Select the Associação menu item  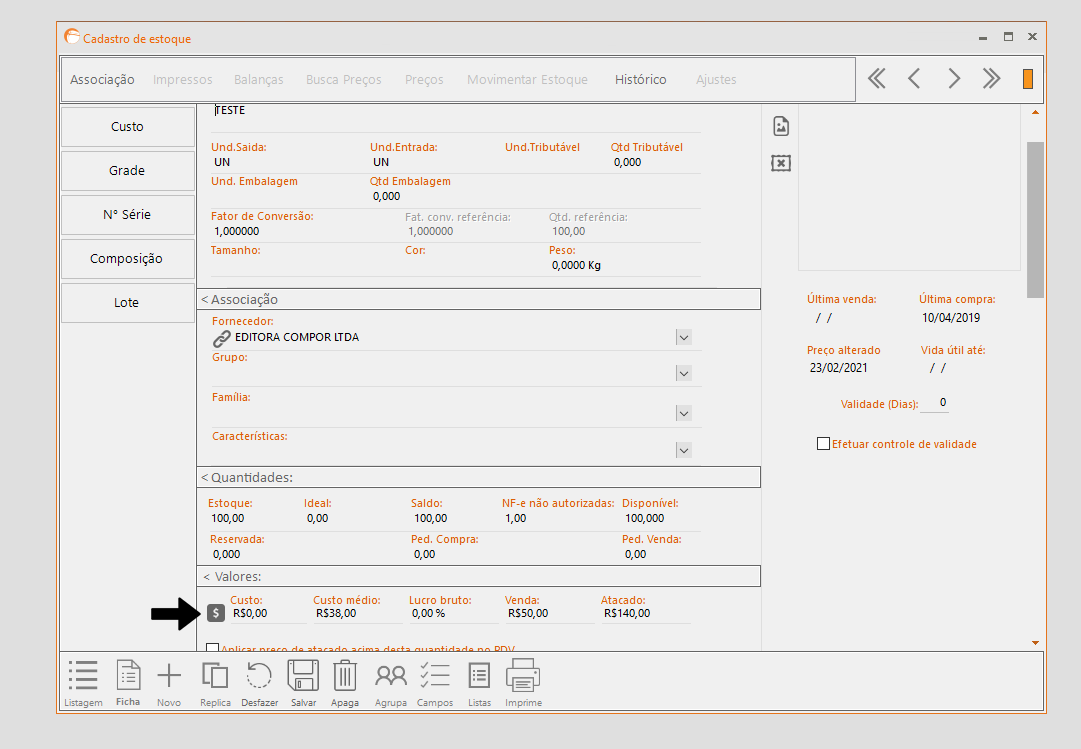pyautogui.click(x=102, y=80)
